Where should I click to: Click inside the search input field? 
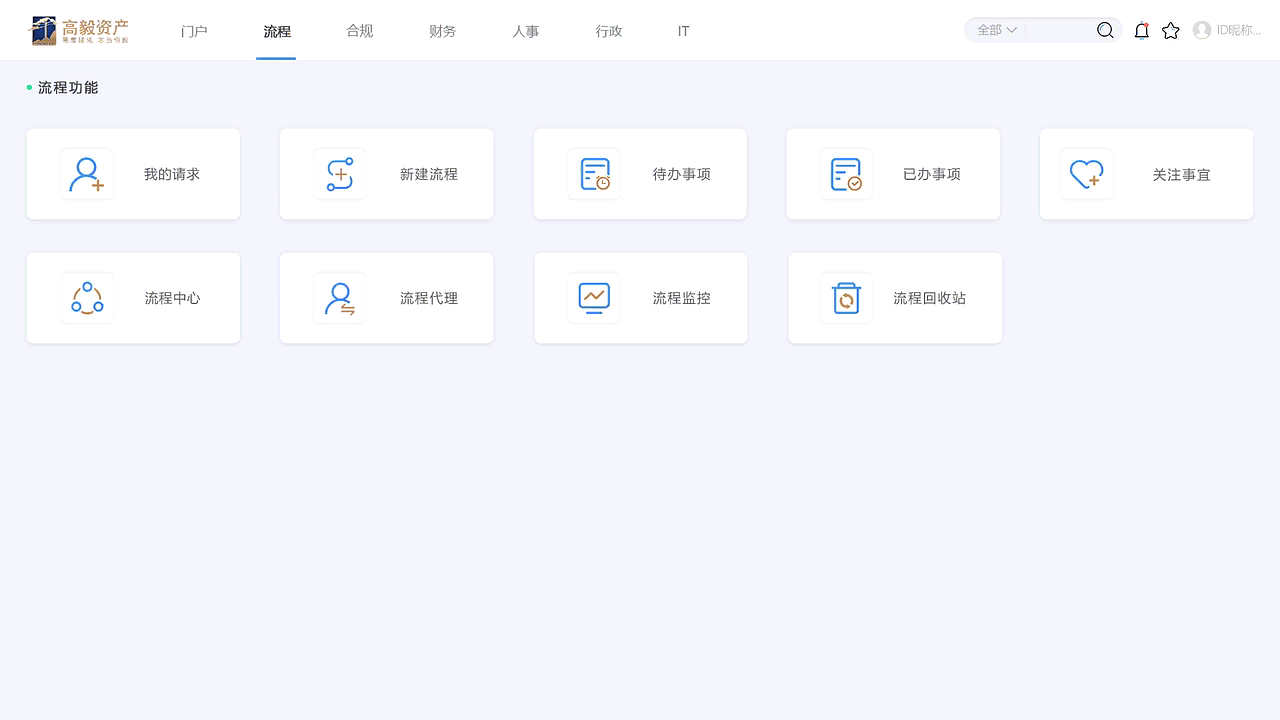click(x=1055, y=30)
